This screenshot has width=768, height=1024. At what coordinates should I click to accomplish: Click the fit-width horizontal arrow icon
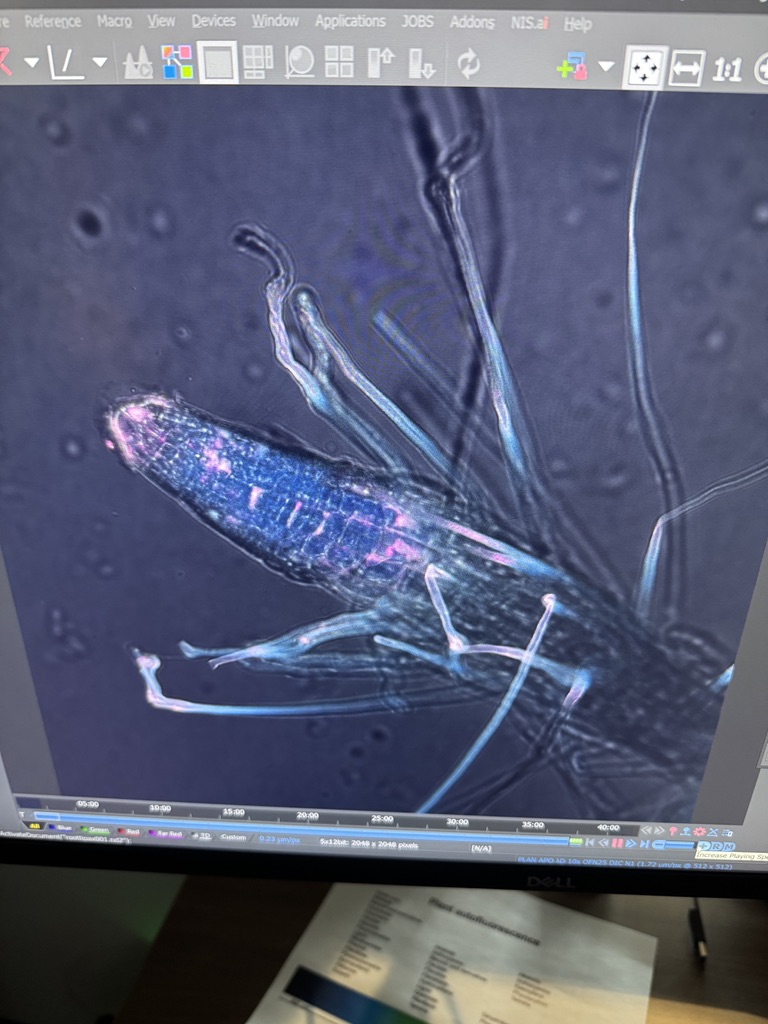pyautogui.click(x=686, y=69)
